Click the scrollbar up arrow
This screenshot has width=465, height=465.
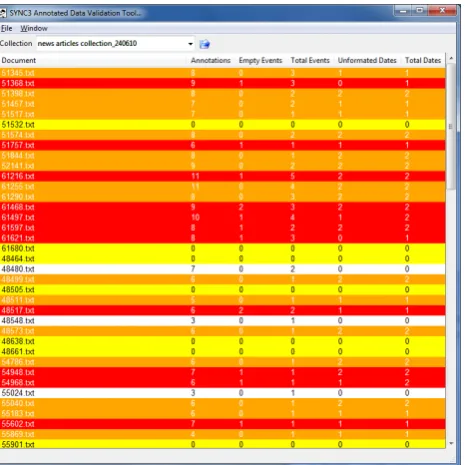pyautogui.click(x=451, y=58)
